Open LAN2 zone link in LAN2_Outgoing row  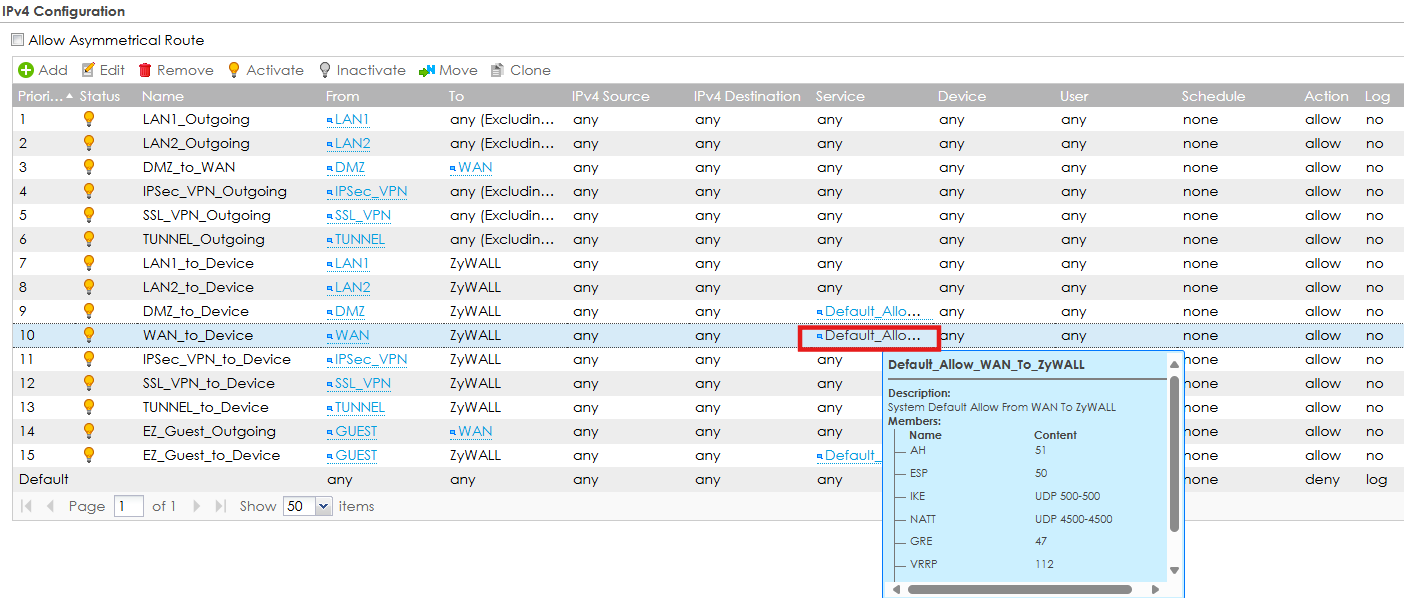(x=349, y=143)
